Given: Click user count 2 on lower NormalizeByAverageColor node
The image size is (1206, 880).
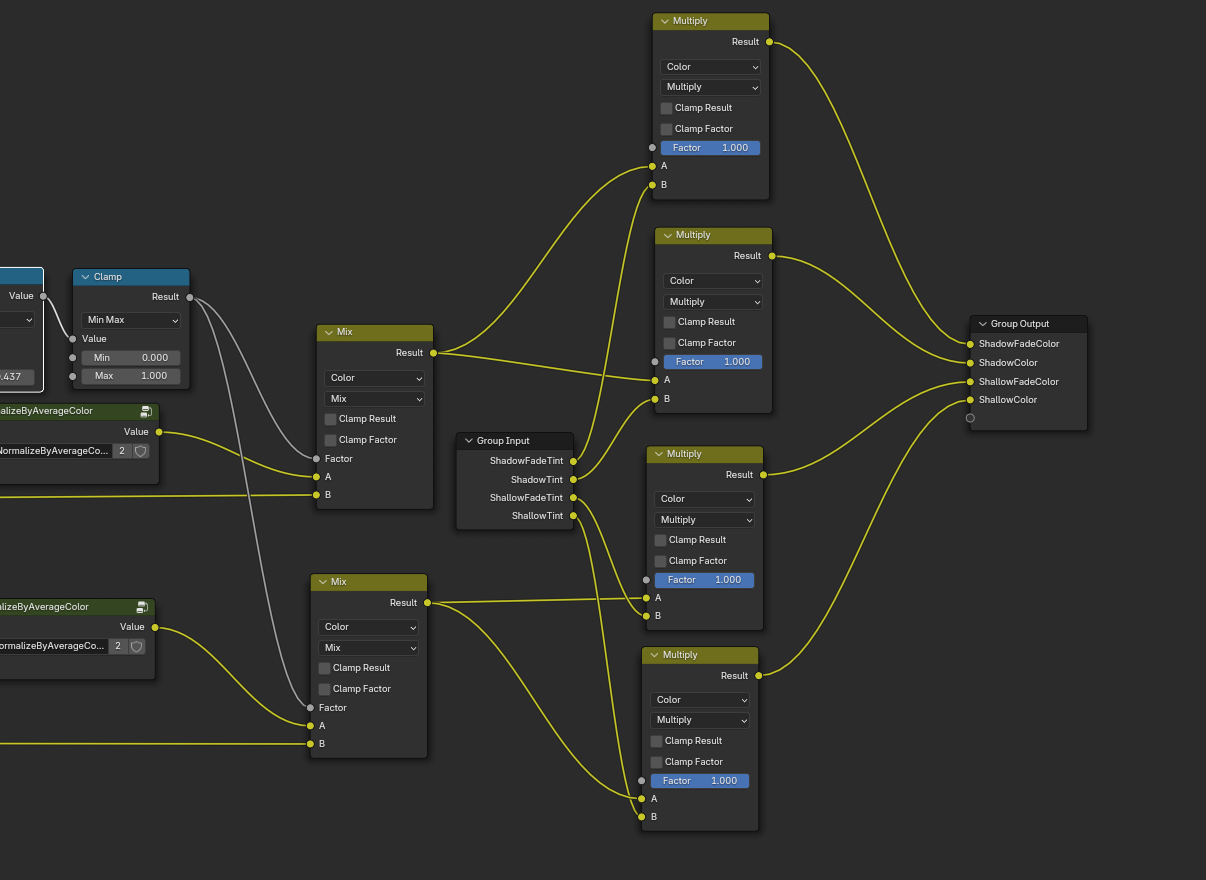Looking at the screenshot, I should (x=118, y=646).
